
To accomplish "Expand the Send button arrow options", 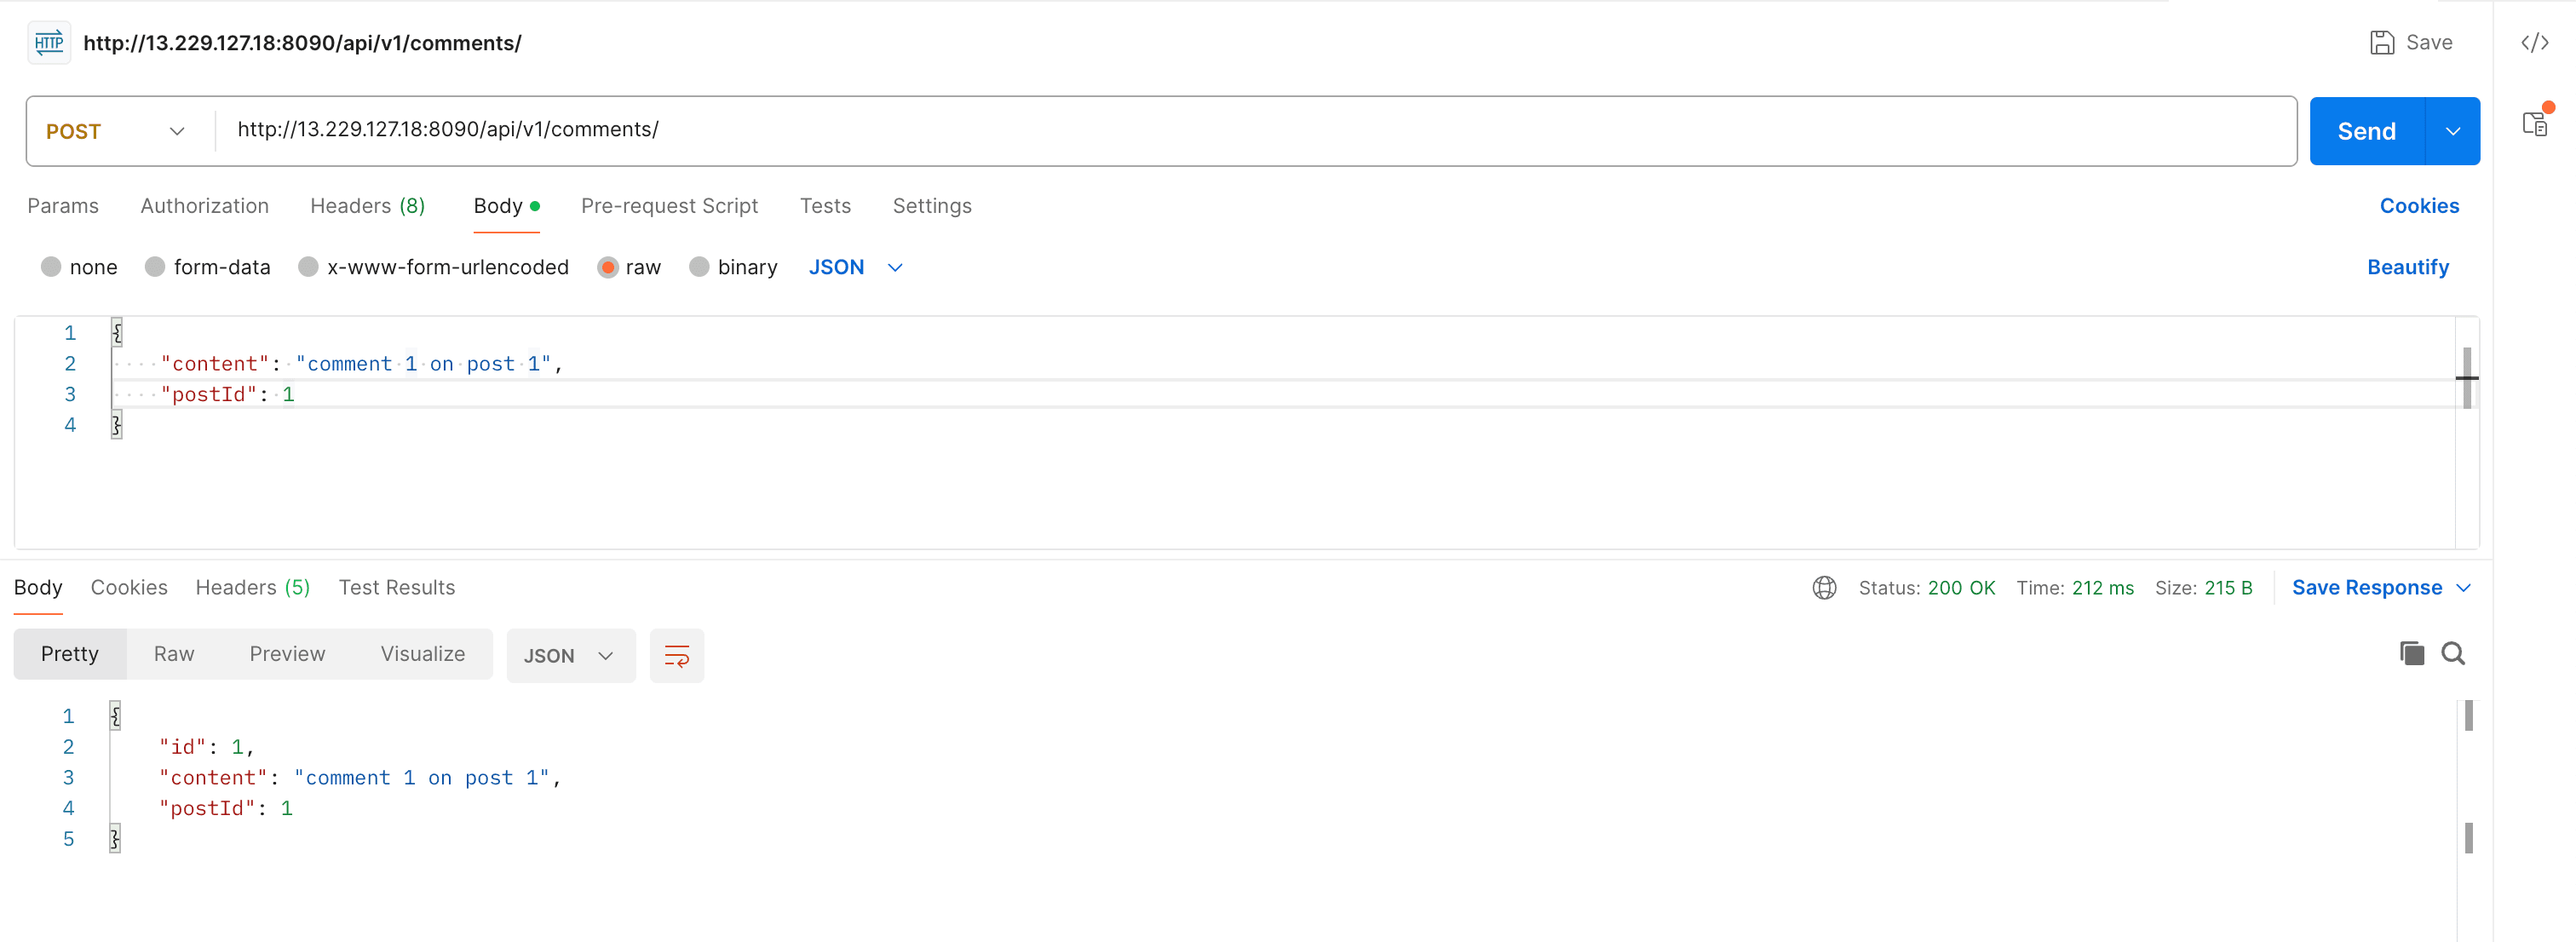I will coord(2452,131).
